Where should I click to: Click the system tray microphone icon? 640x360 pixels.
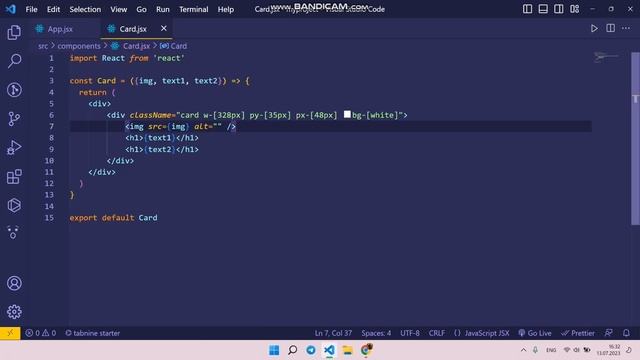(535, 350)
